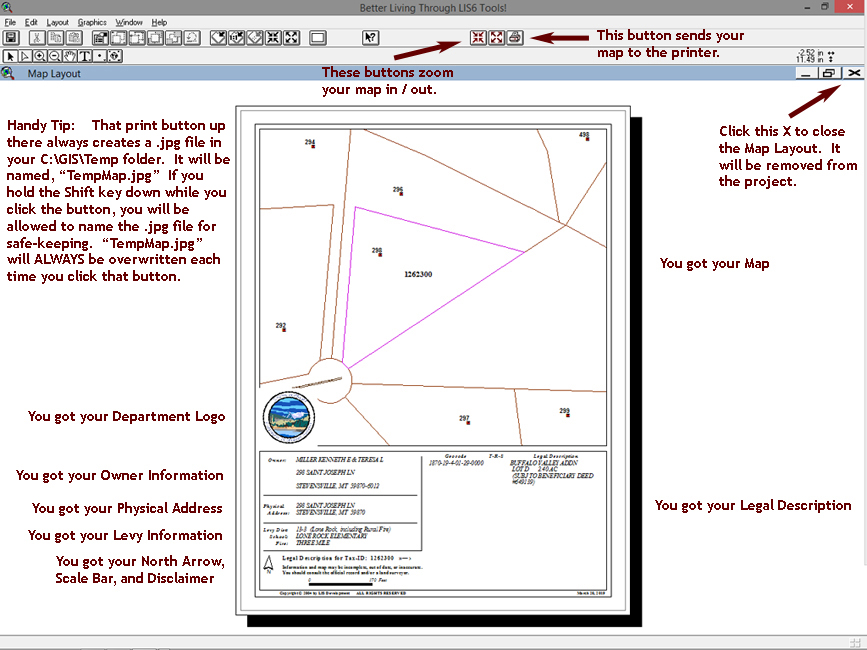
Task: Open the File menu
Action: click(10, 22)
